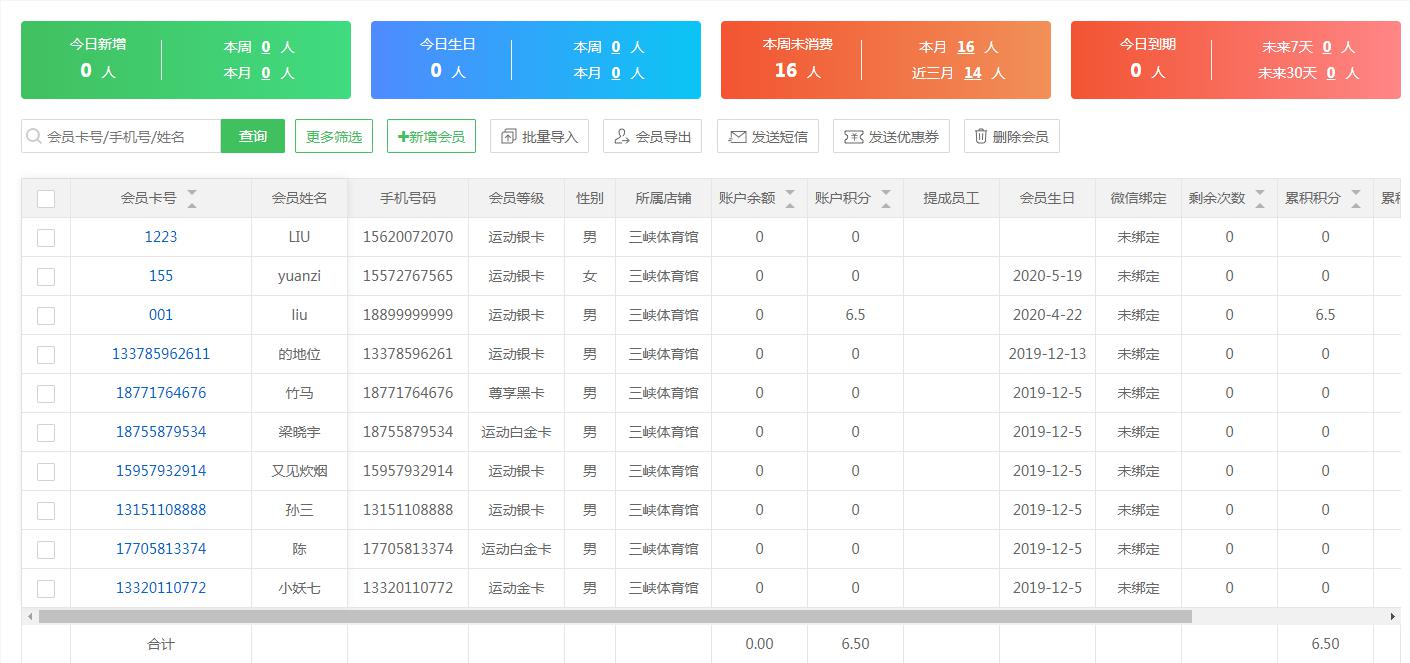Click the delete member trash icon

(x=981, y=136)
